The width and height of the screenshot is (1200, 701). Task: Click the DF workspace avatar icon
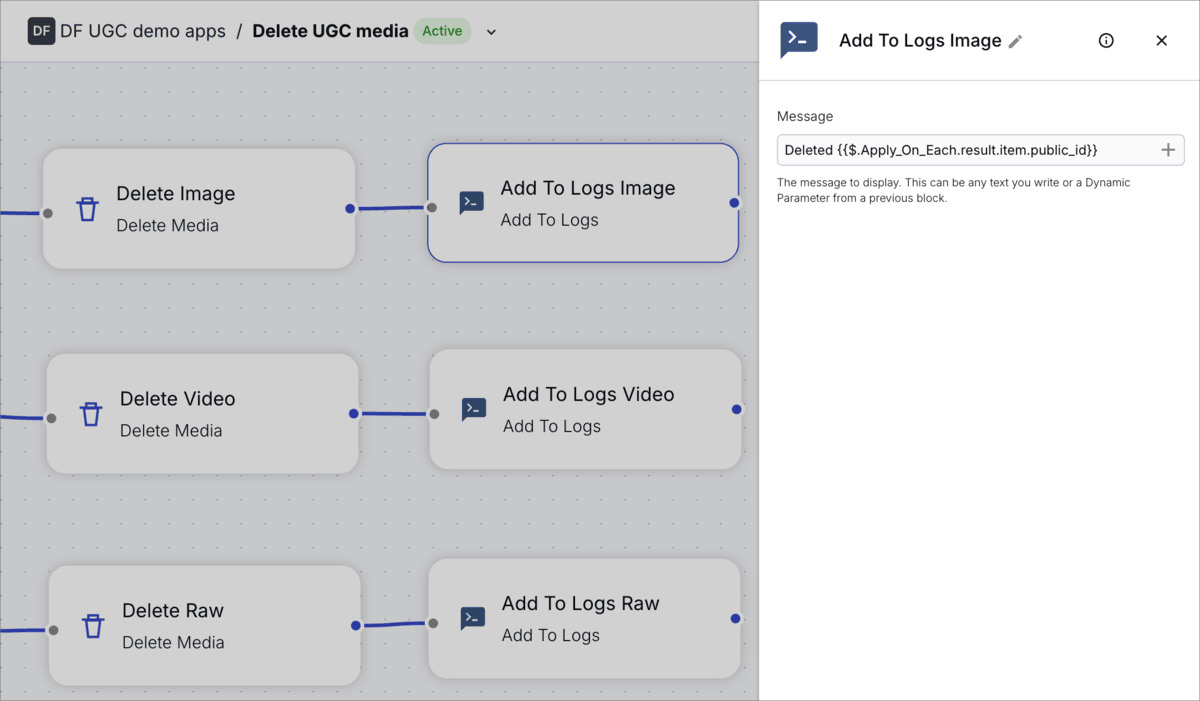point(41,31)
